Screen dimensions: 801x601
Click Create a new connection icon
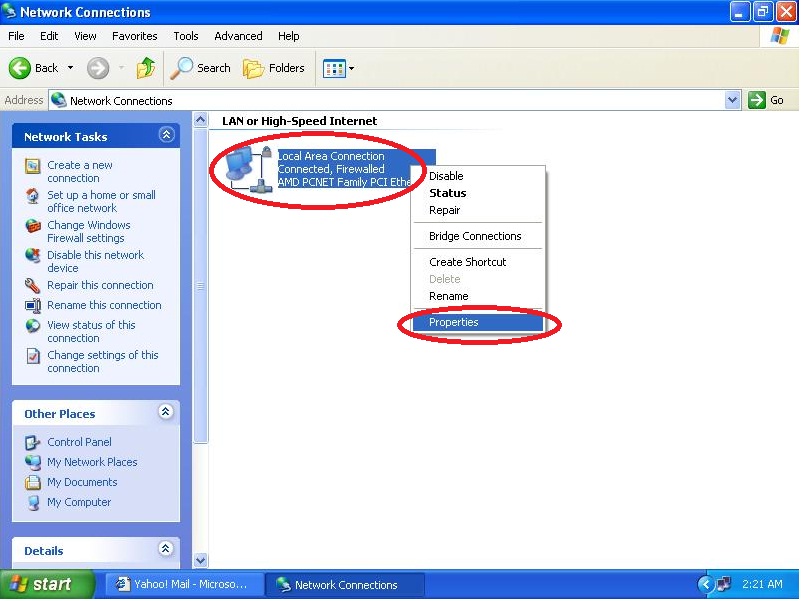click(33, 166)
